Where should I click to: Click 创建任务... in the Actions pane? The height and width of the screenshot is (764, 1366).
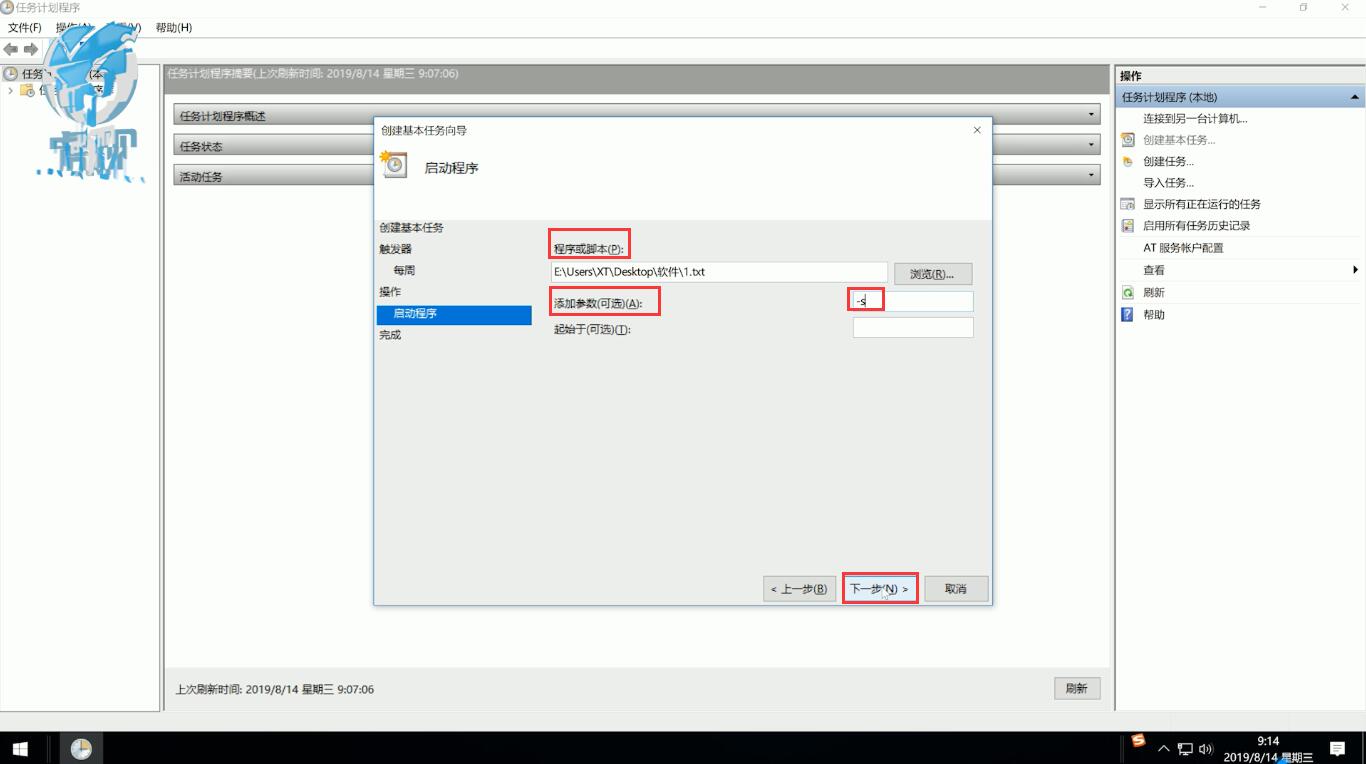1168,161
